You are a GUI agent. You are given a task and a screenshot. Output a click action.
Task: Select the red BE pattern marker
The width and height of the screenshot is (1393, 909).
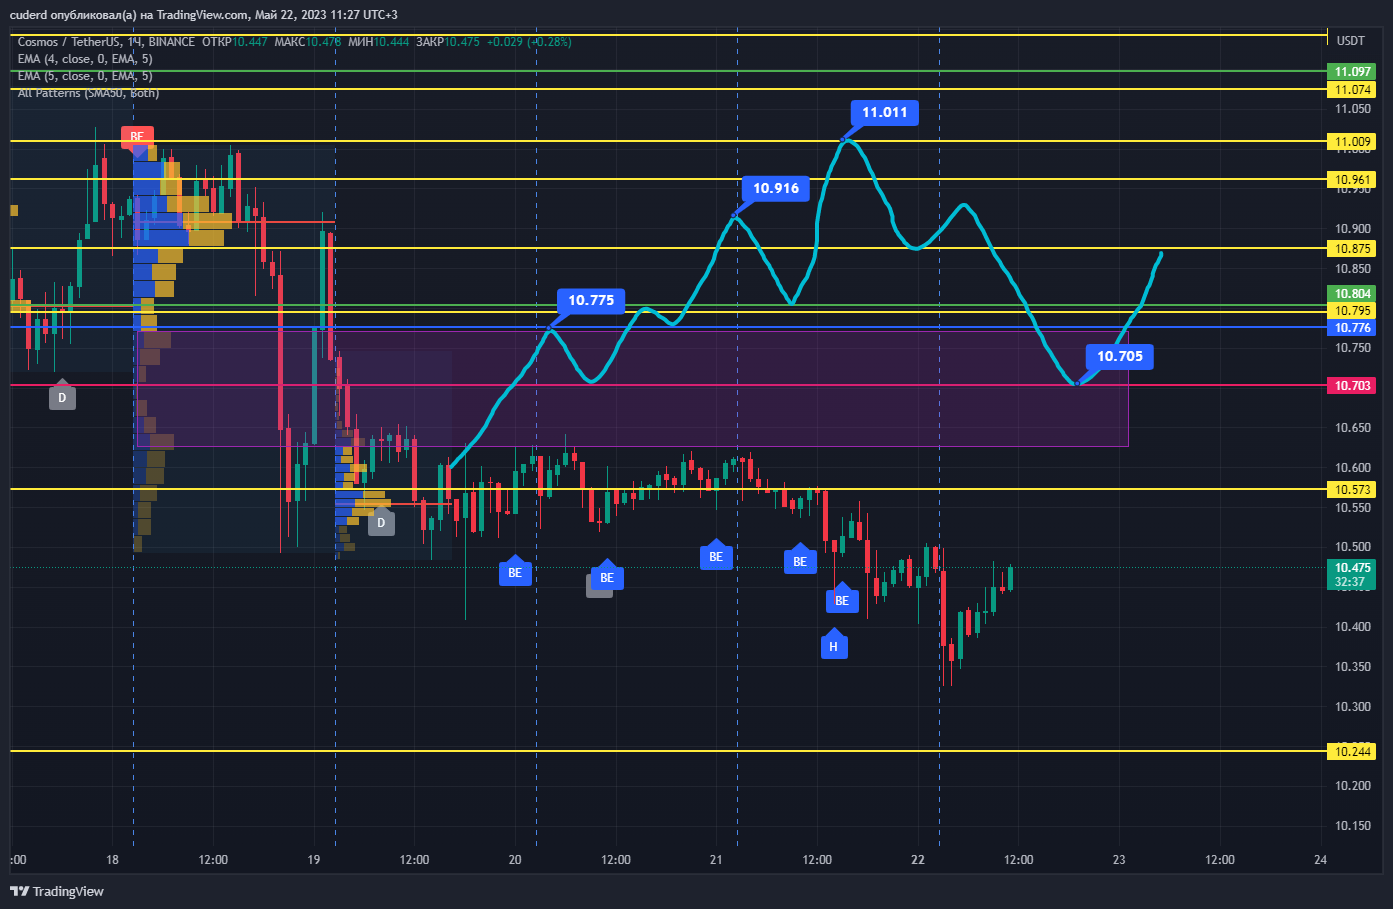pyautogui.click(x=137, y=137)
